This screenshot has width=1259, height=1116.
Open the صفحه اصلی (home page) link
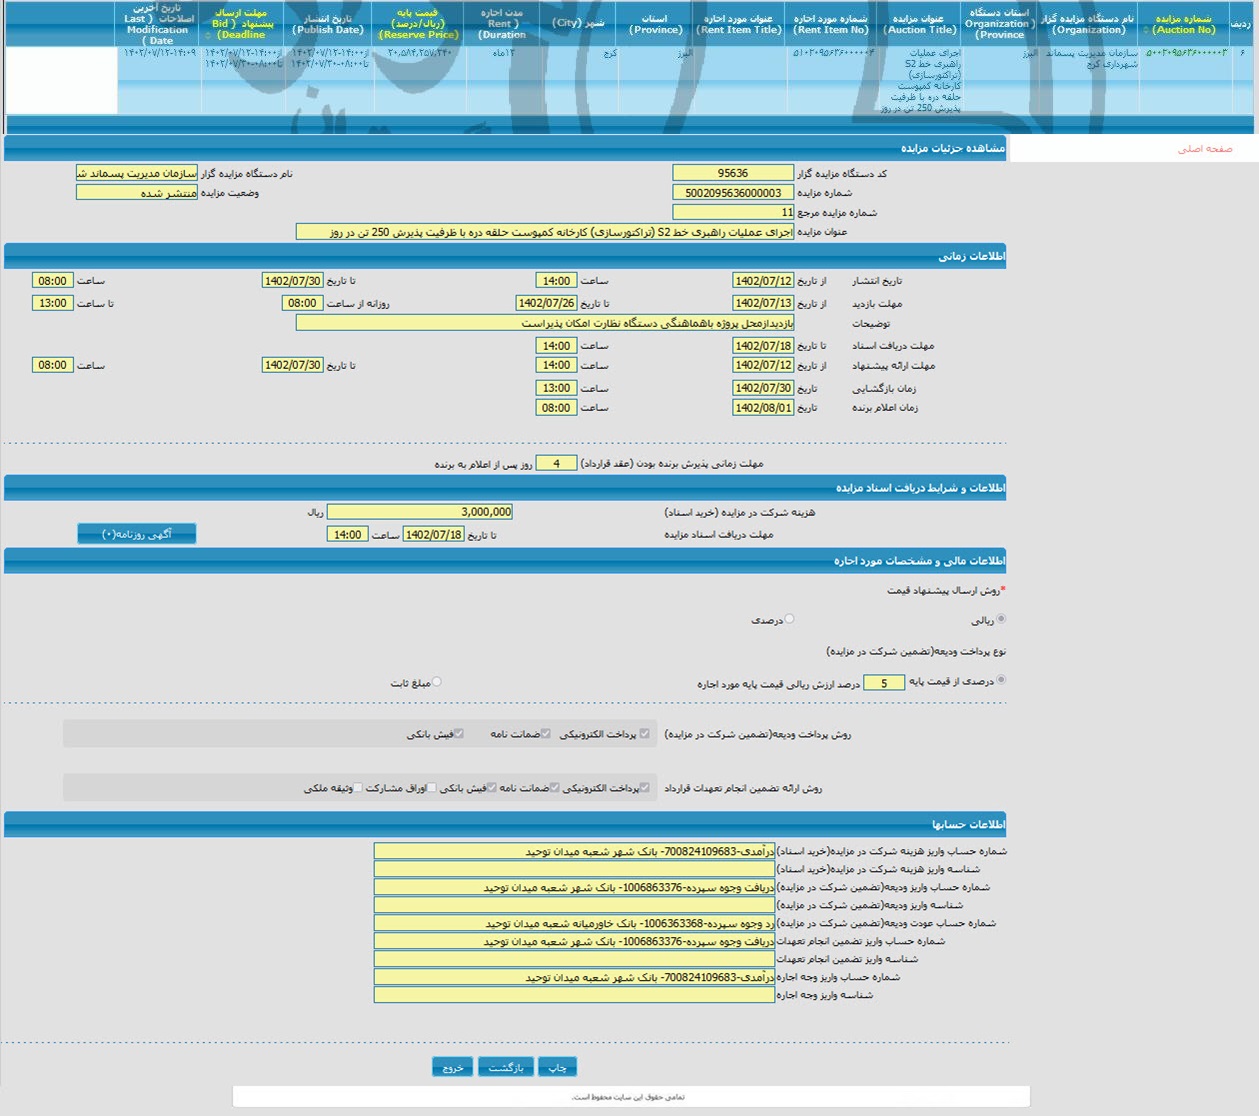(x=1204, y=149)
